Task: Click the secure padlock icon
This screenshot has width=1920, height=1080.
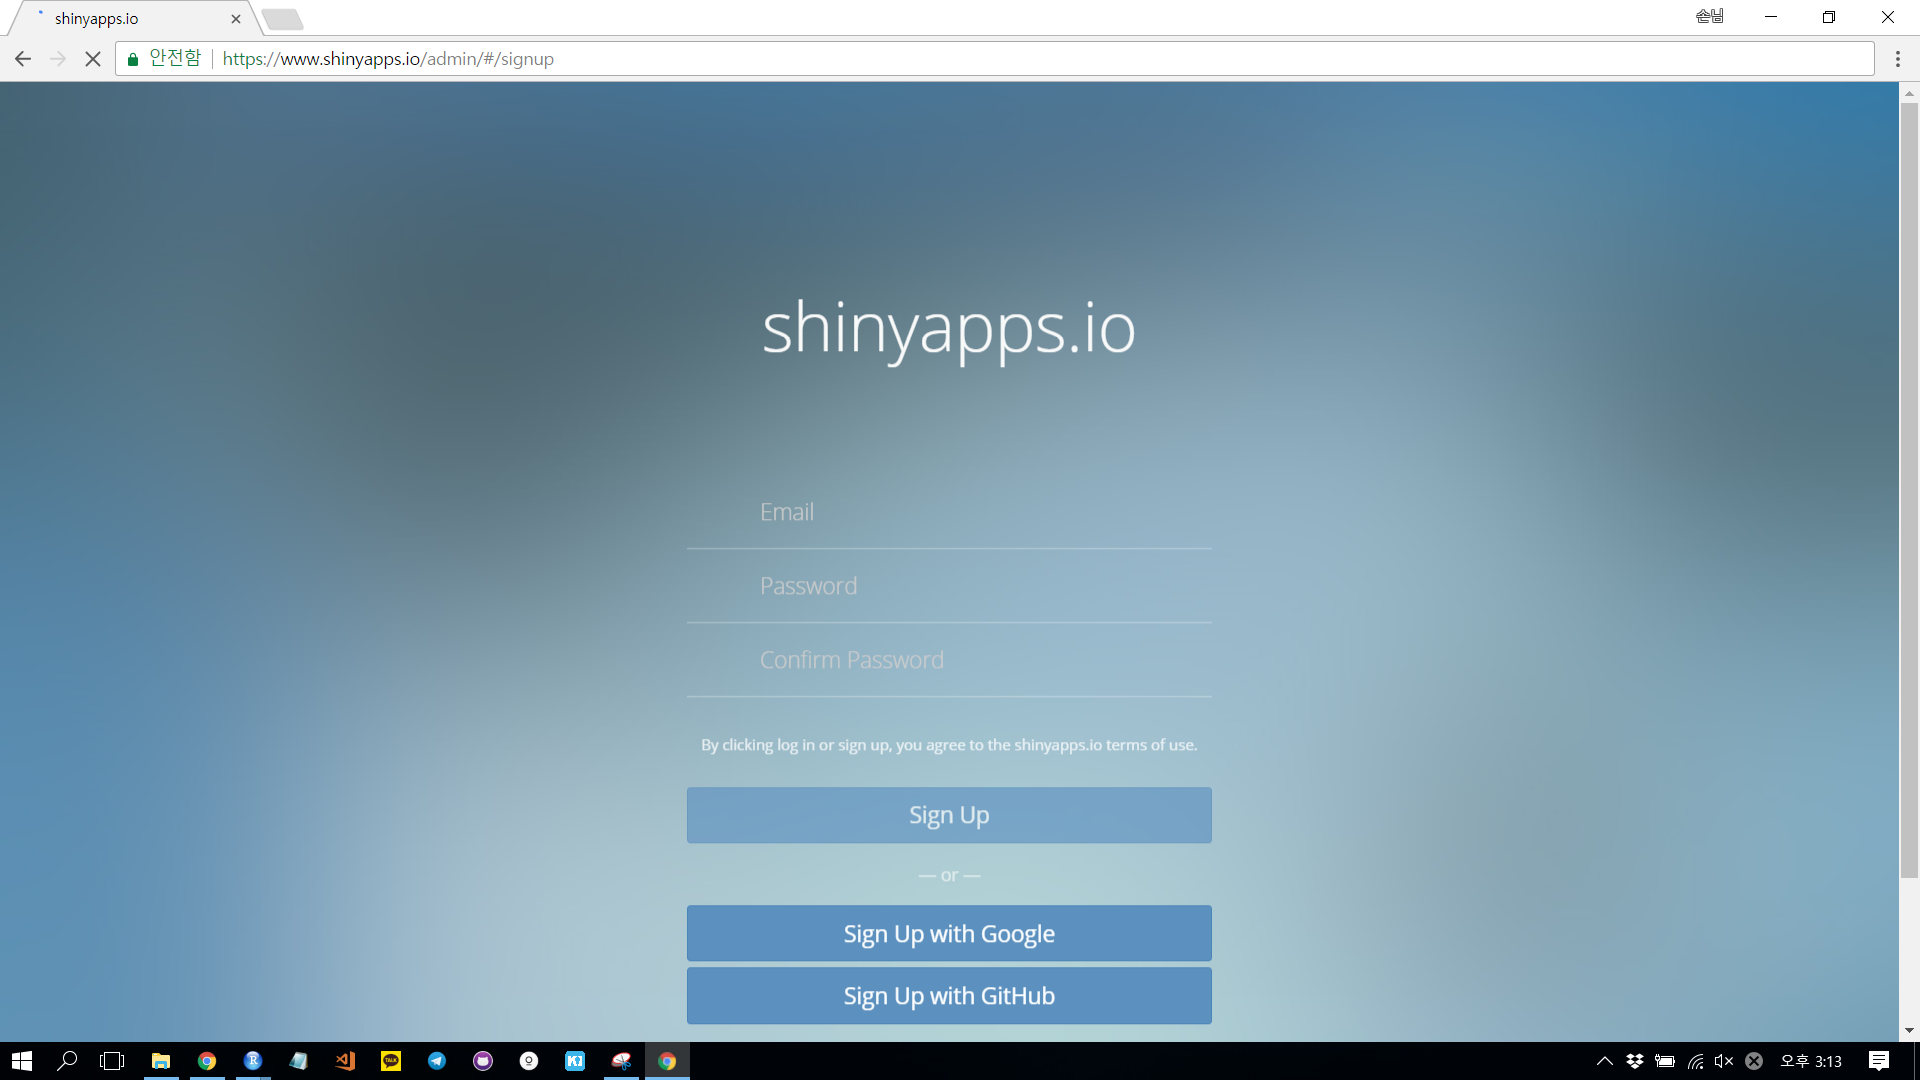Action: tap(133, 59)
